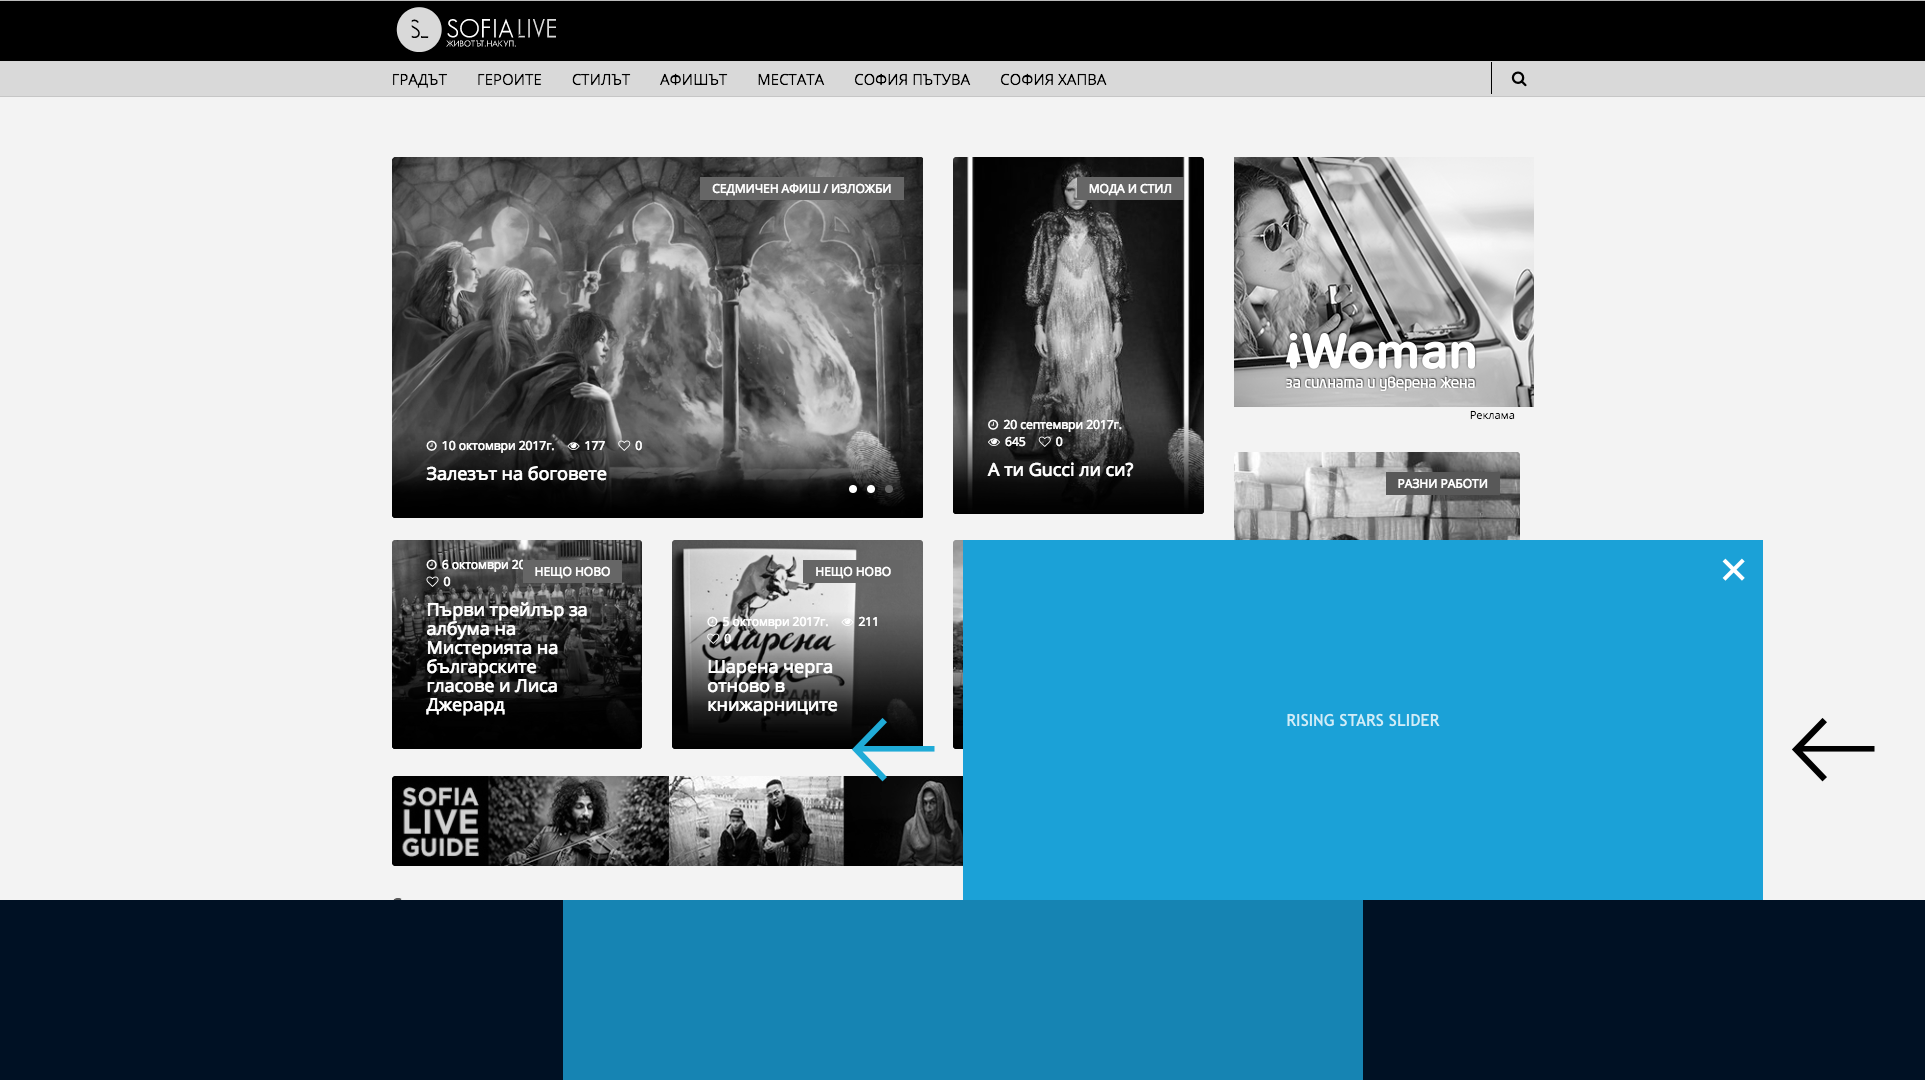
Task: Click the search magnifier icon
Action: coord(1518,79)
